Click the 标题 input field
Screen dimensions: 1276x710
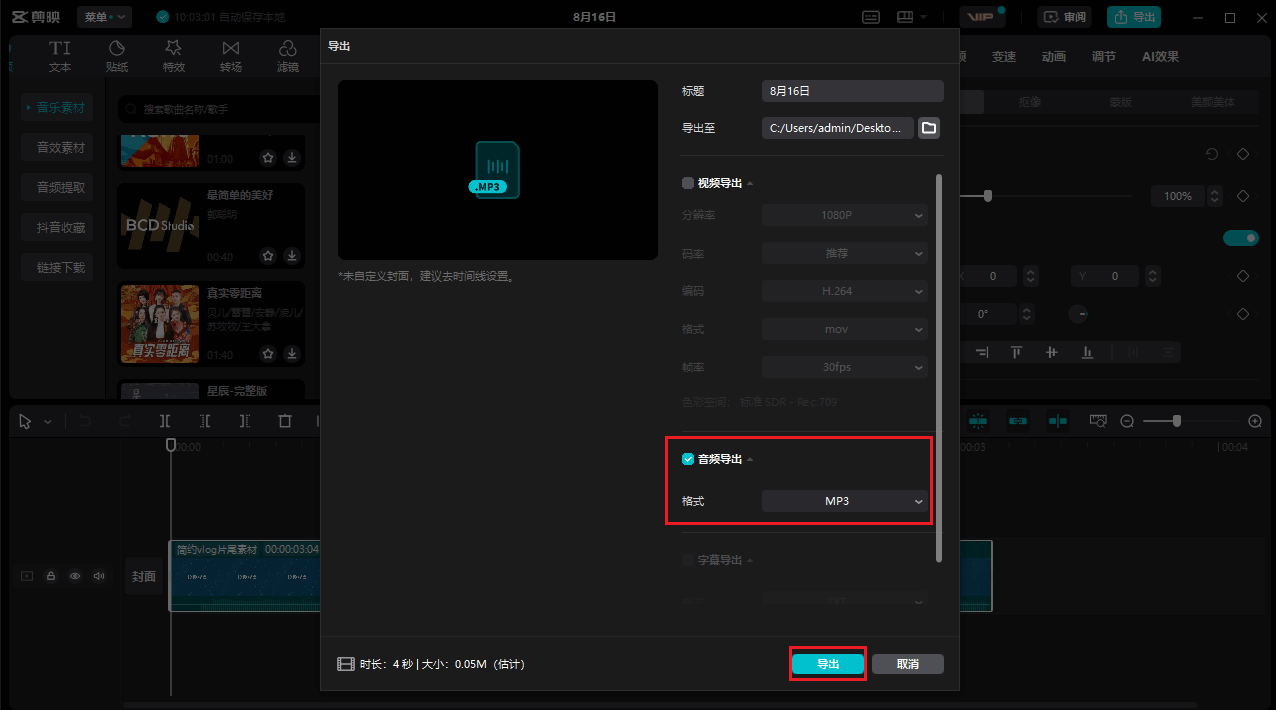[x=852, y=91]
